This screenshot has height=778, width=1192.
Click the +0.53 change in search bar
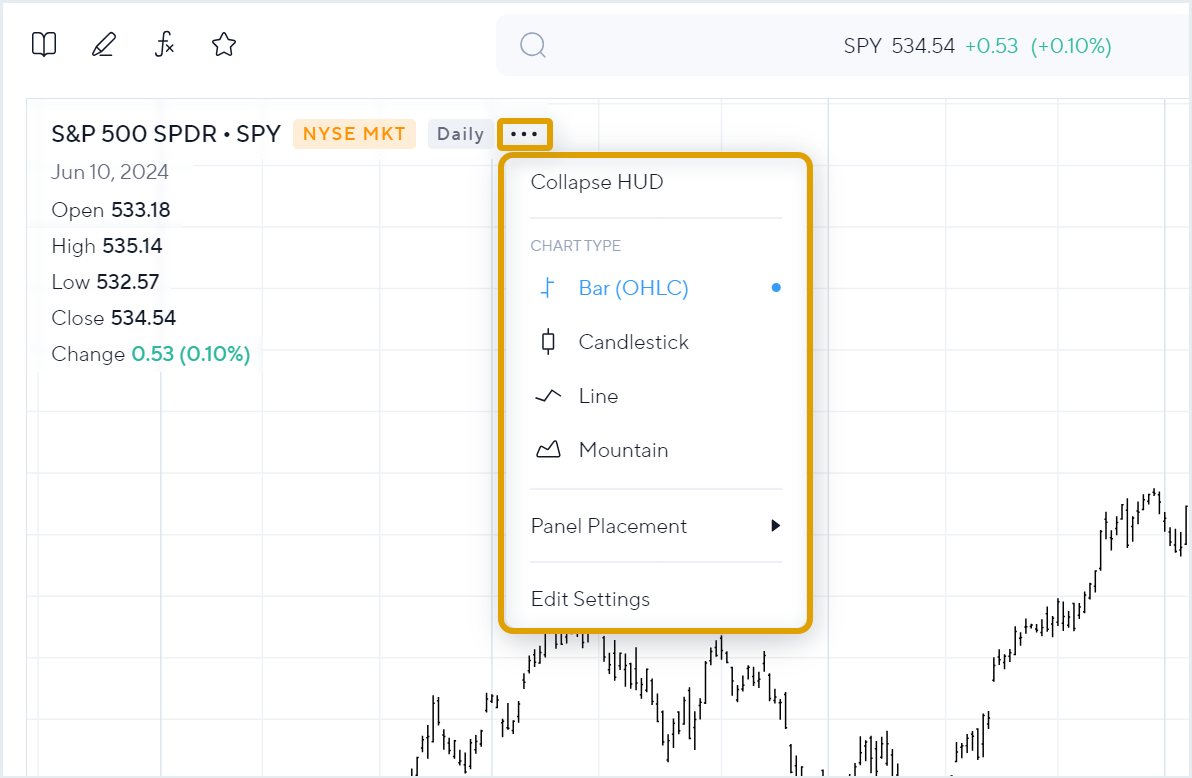pyautogui.click(x=991, y=46)
